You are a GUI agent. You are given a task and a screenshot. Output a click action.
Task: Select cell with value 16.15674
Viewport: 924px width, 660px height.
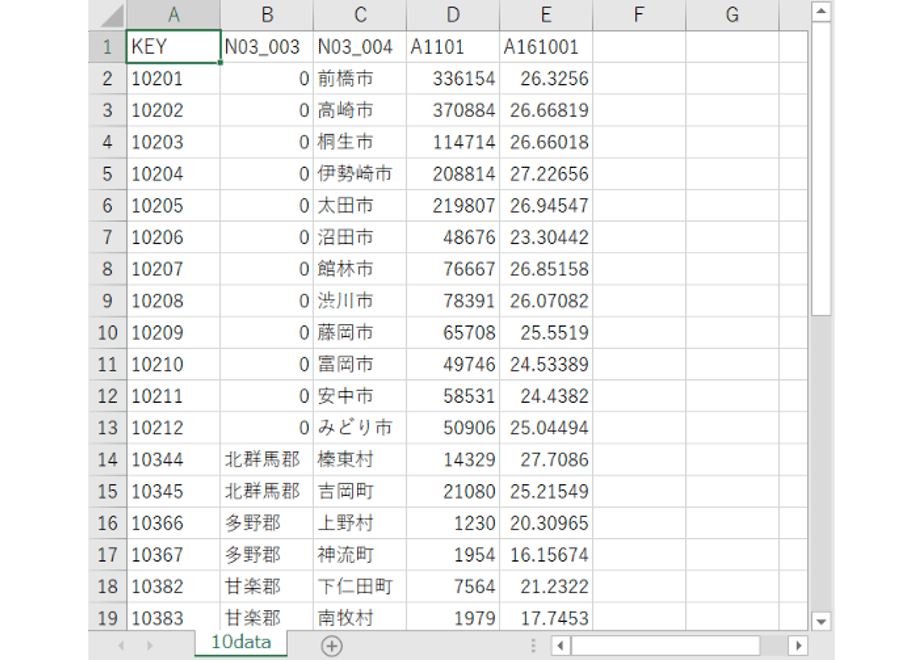[x=546, y=555]
